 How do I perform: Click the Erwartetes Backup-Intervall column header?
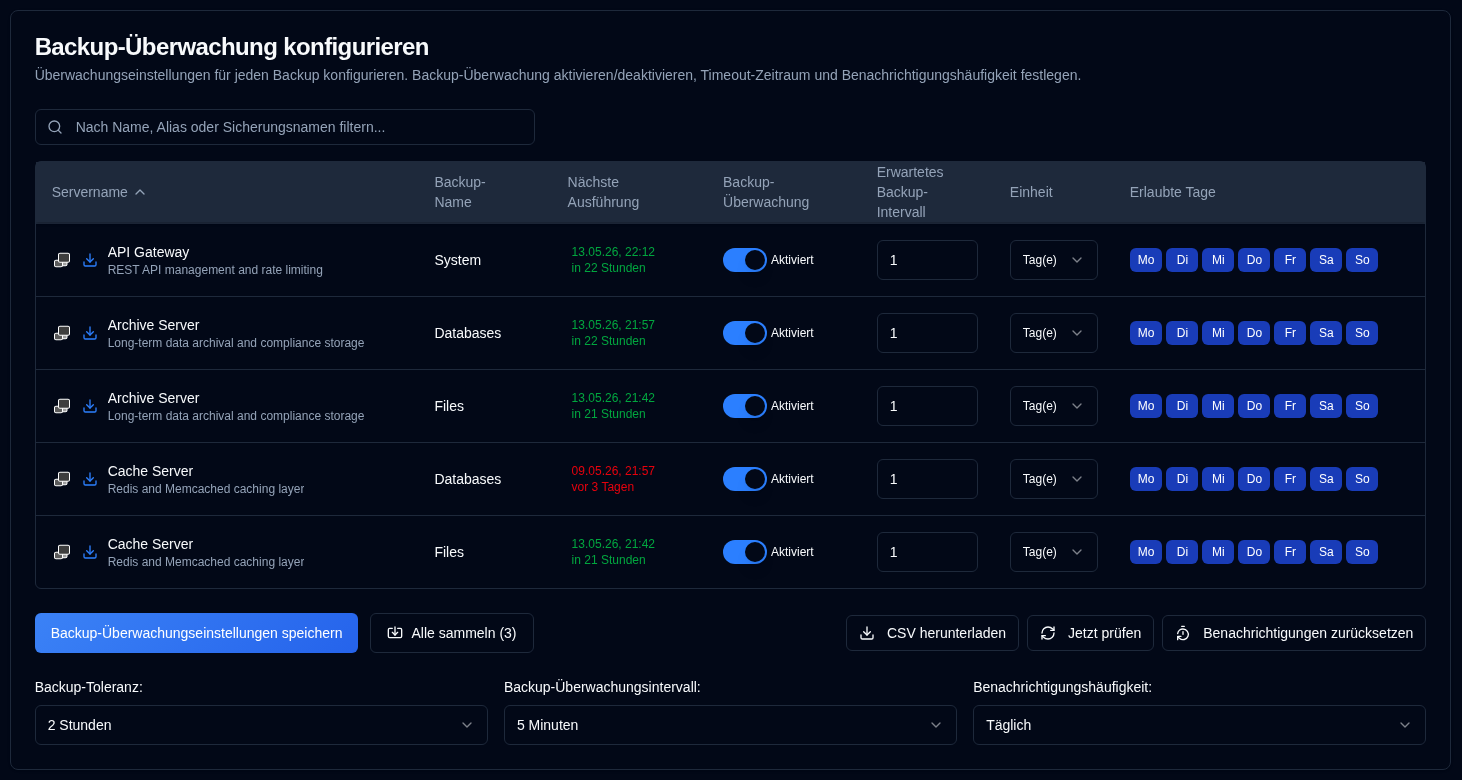[910, 192]
